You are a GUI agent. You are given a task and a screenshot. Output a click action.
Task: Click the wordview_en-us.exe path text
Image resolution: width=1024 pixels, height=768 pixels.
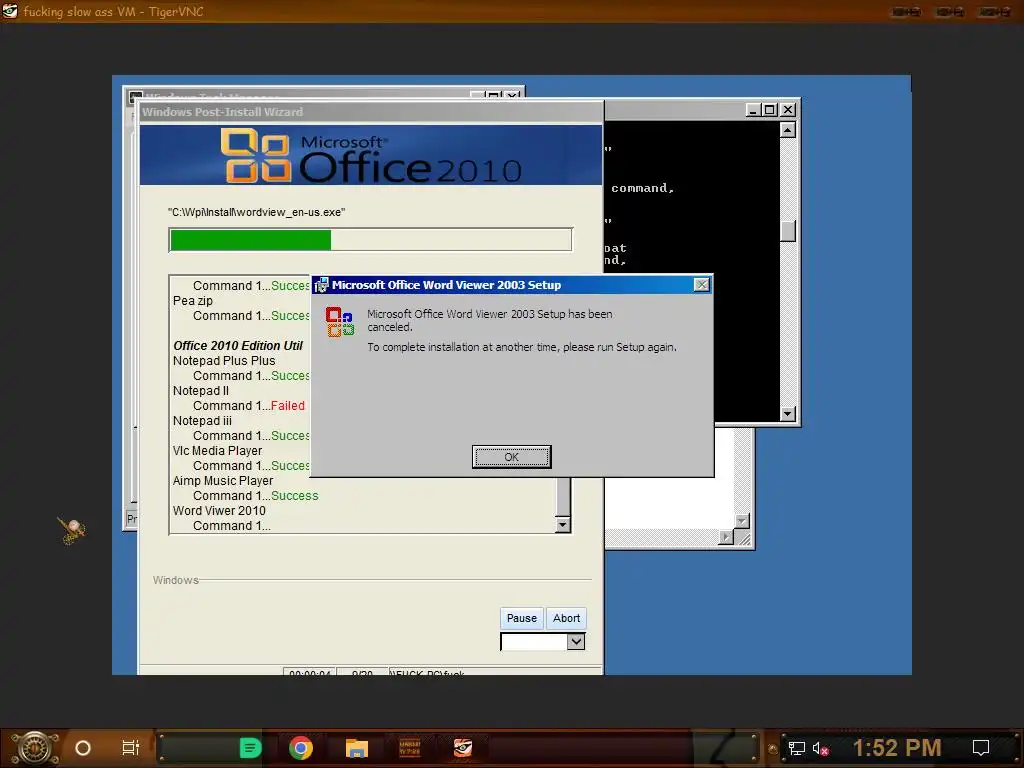pos(256,212)
